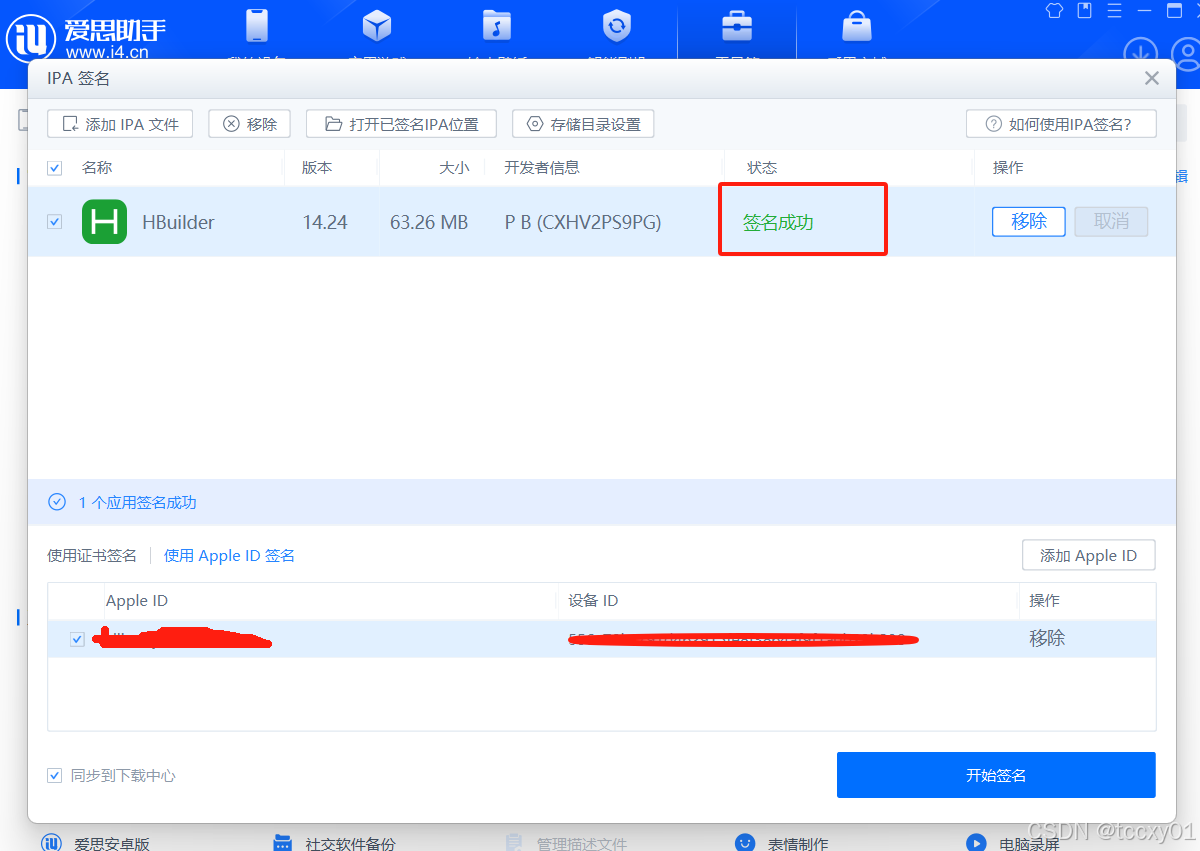Click size 63.26 MB cell
This screenshot has width=1200, height=851.
pyautogui.click(x=429, y=222)
